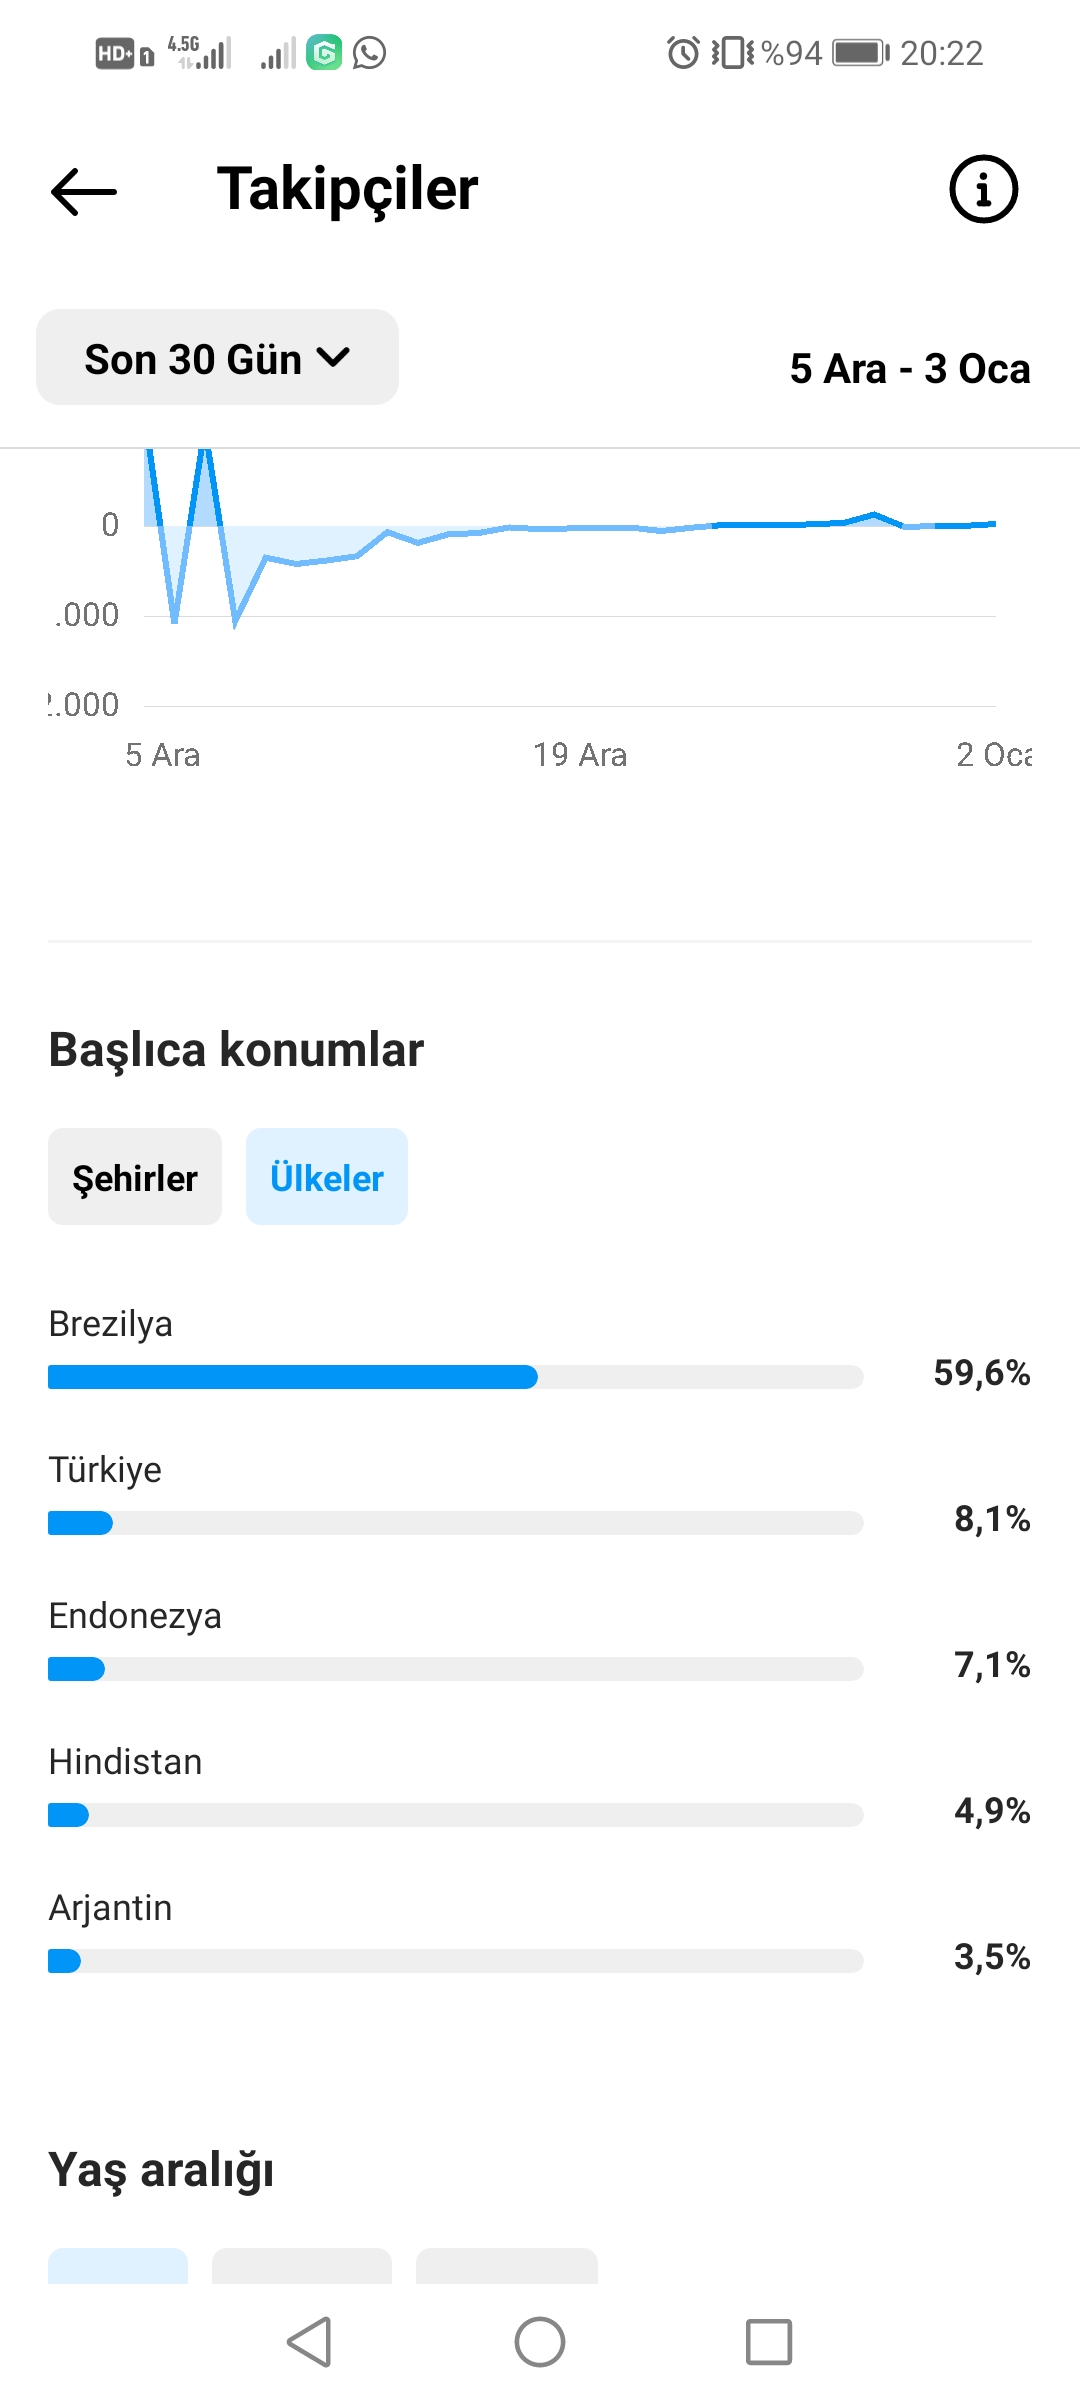Tap the alarm icon in status bar
Screen dimensions: 1080x2400
click(x=683, y=52)
